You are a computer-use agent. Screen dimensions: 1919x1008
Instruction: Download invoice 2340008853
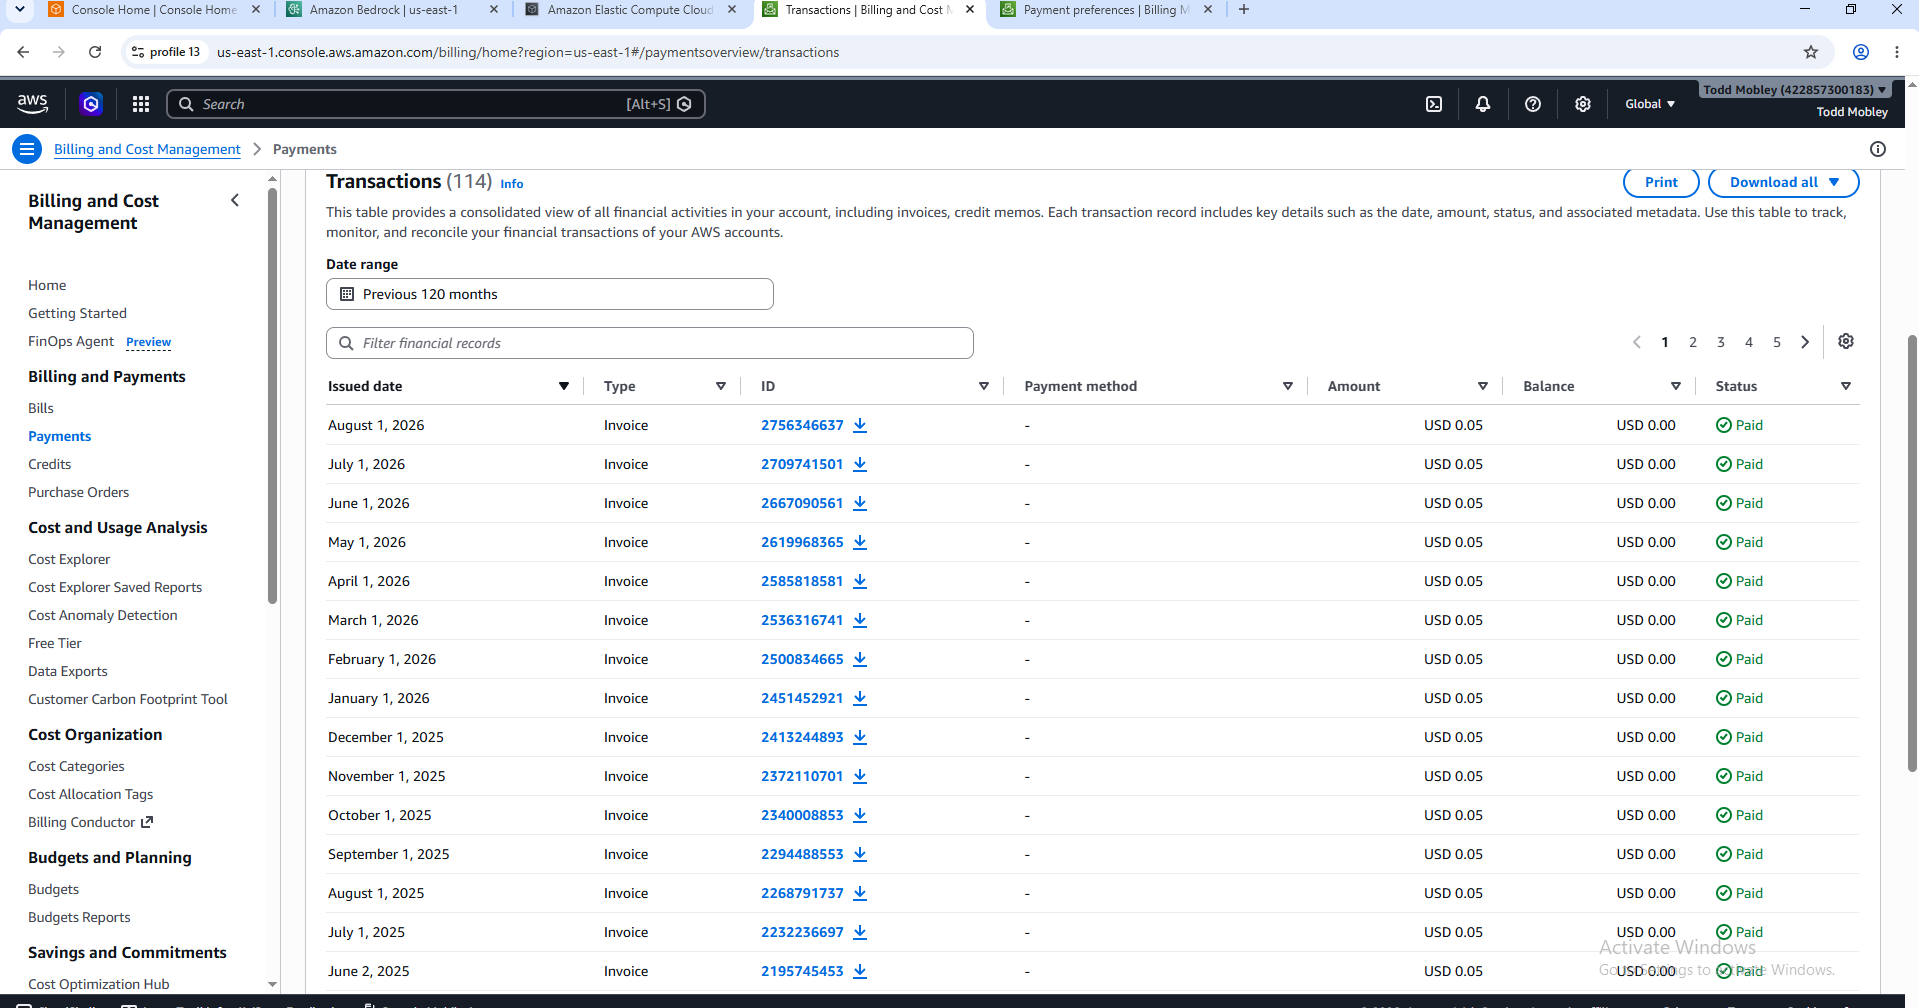[x=860, y=815]
